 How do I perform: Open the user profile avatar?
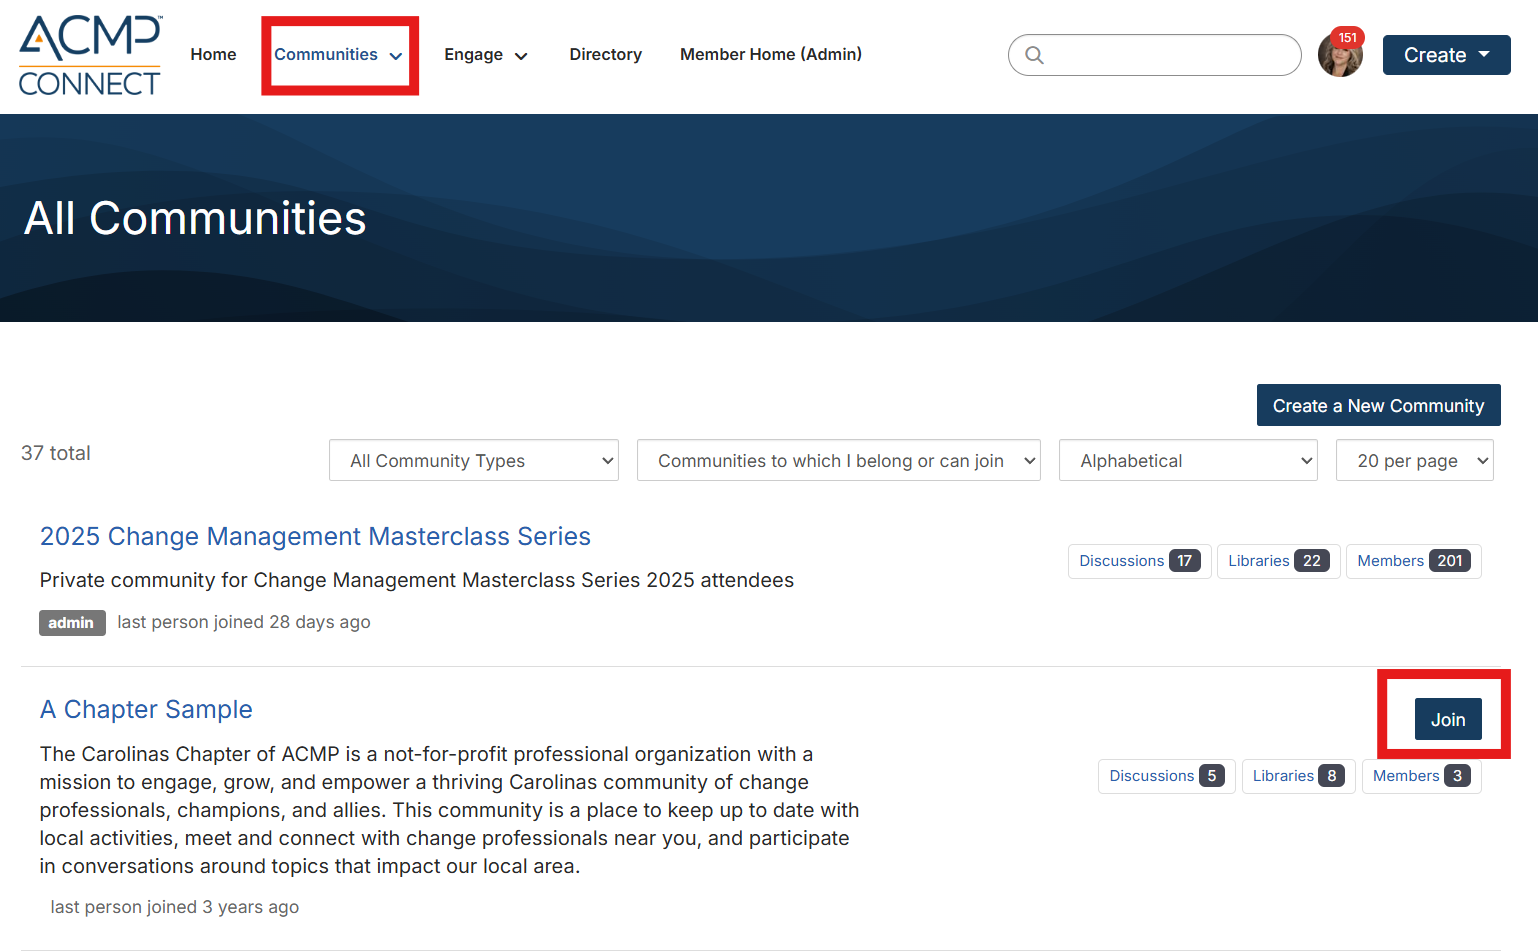[x=1339, y=60]
